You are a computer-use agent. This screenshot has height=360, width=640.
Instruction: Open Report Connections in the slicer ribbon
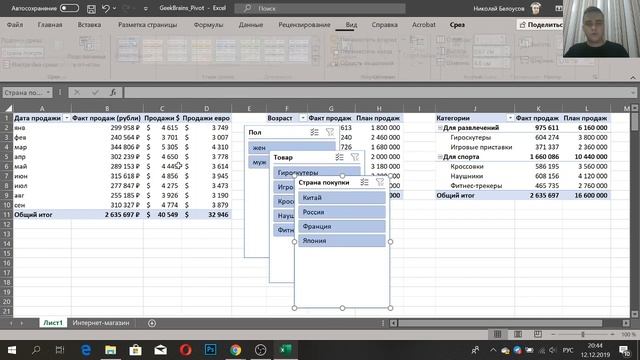click(x=86, y=52)
